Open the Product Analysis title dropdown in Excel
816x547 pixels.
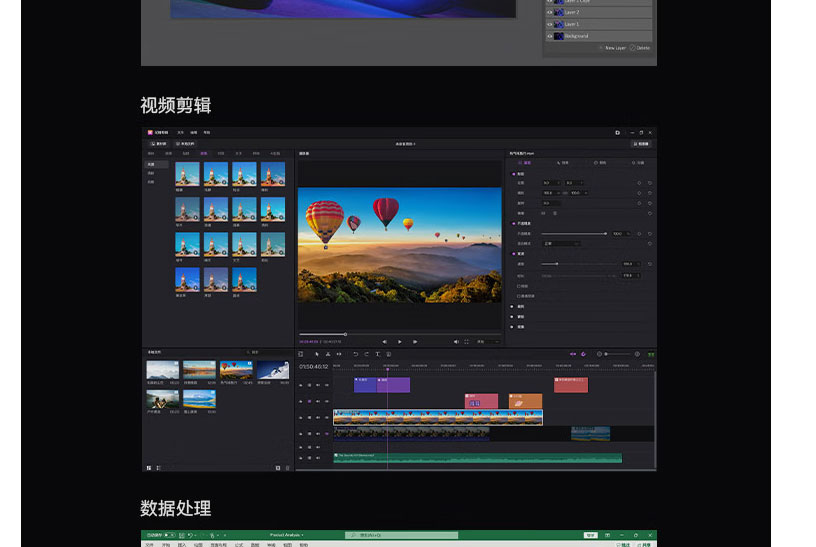point(287,535)
